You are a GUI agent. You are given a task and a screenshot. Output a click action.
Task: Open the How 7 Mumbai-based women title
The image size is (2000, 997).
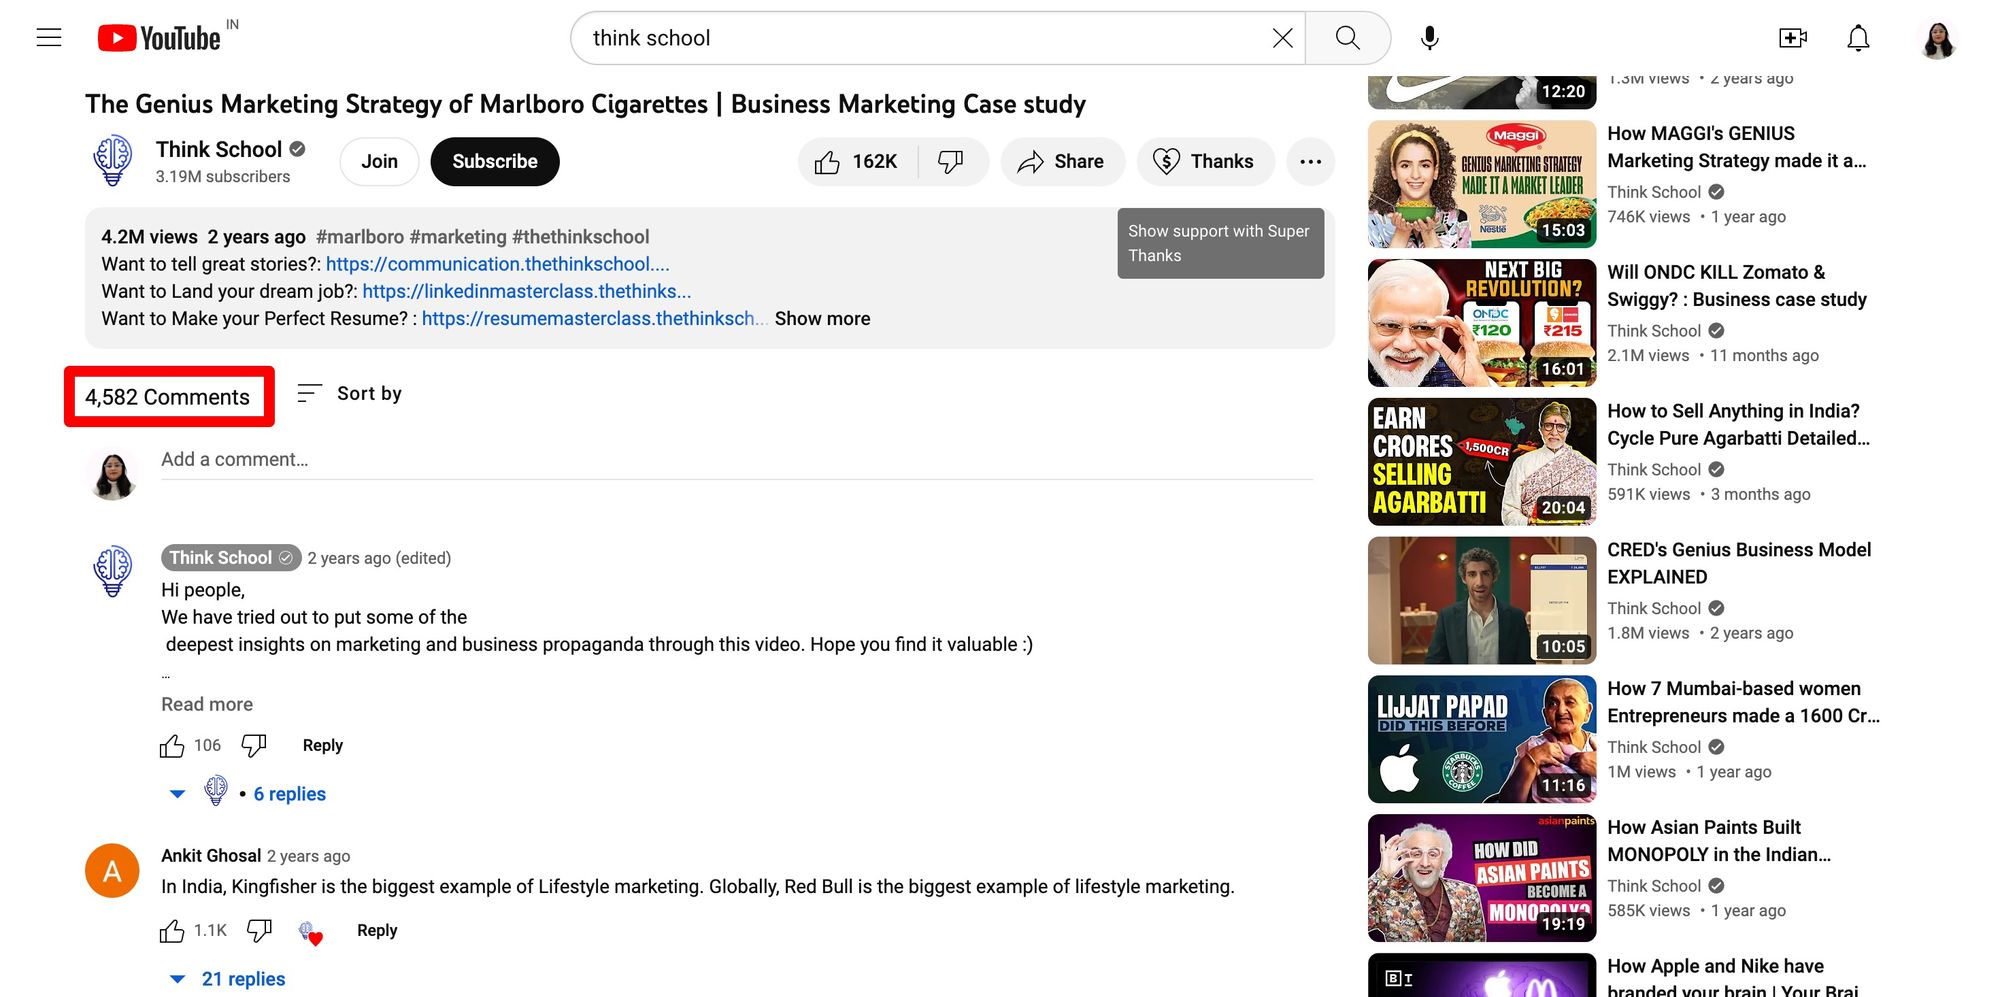click(1743, 703)
